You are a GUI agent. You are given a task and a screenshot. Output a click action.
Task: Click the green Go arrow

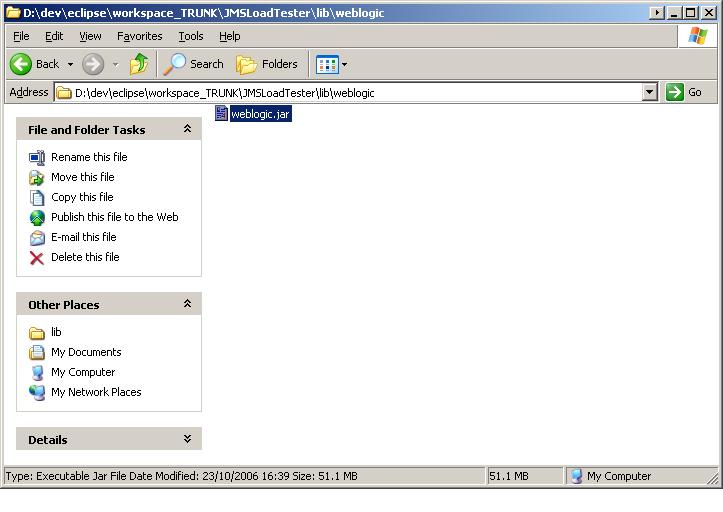[x=675, y=92]
